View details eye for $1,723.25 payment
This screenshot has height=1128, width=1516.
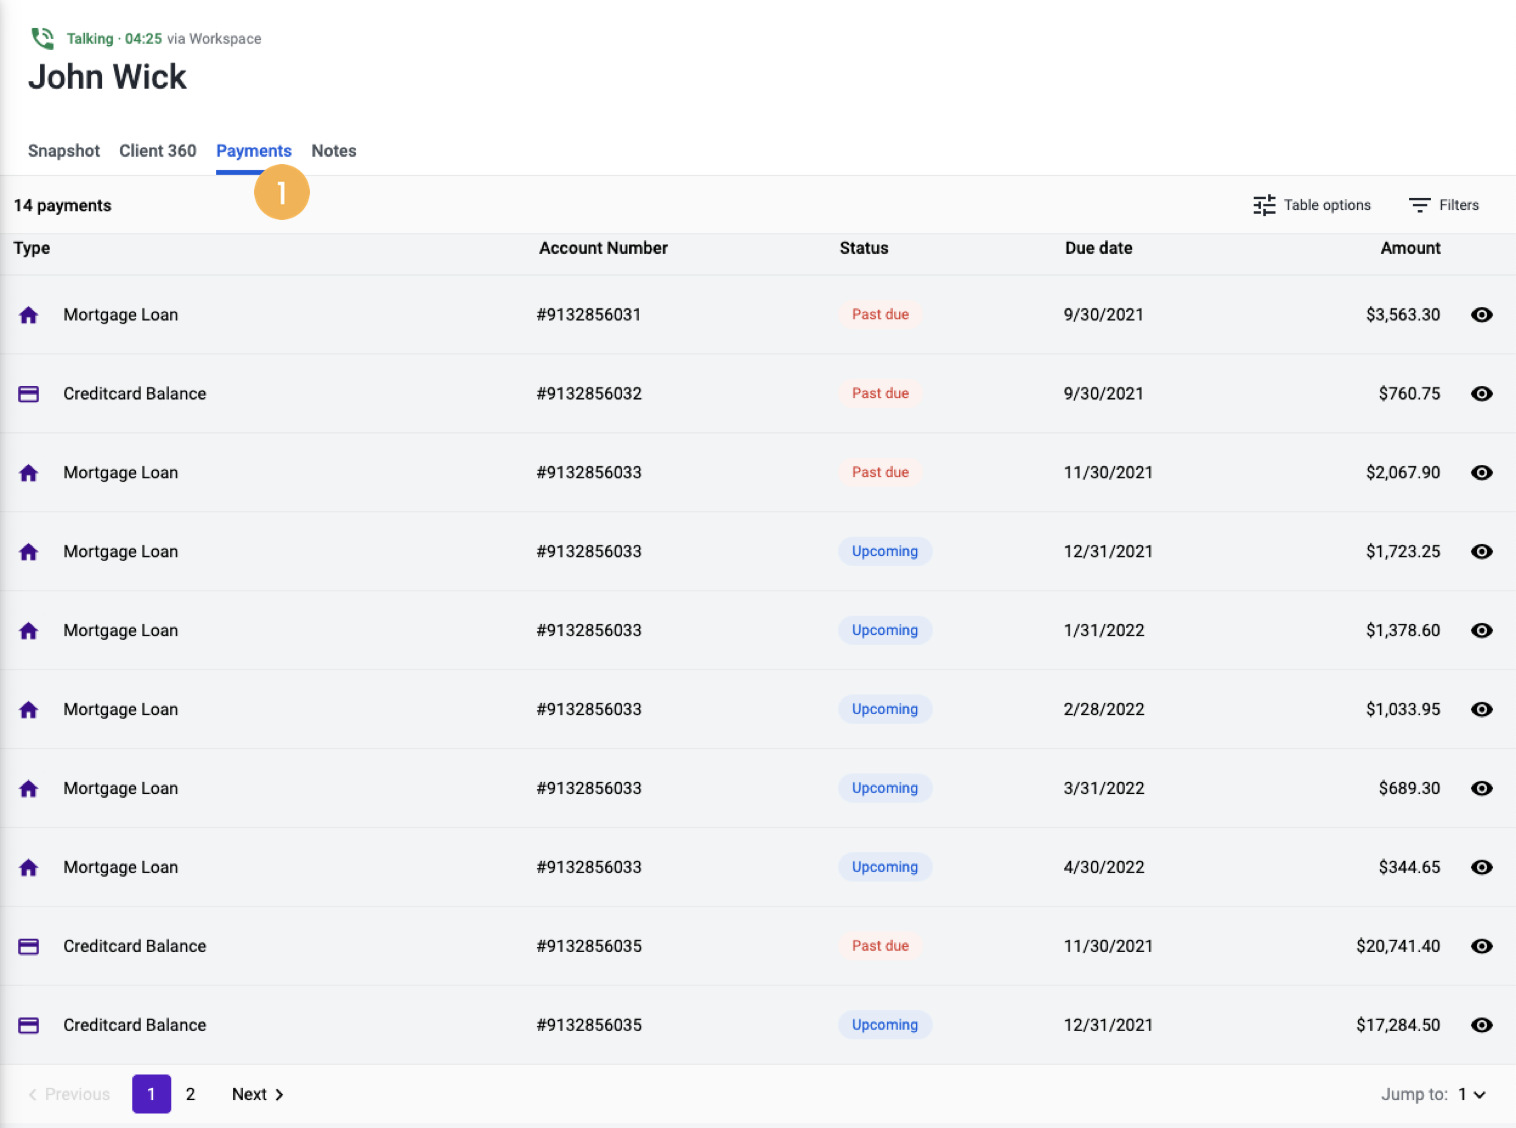pyautogui.click(x=1482, y=552)
